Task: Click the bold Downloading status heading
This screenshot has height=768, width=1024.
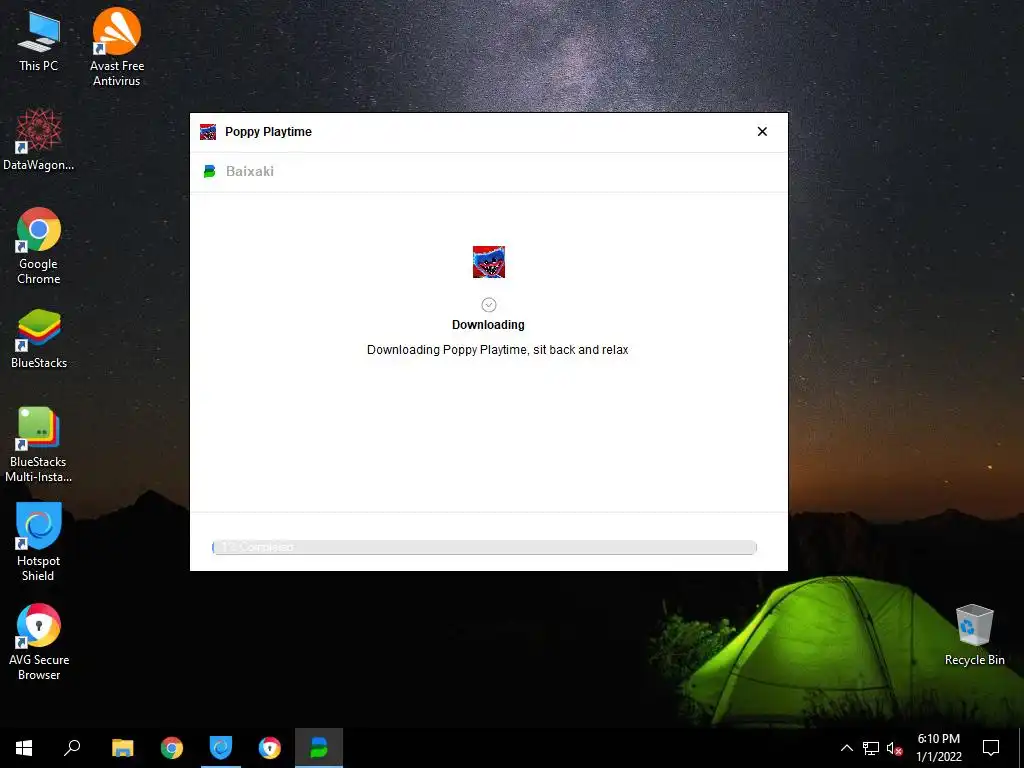Action: pos(488,325)
